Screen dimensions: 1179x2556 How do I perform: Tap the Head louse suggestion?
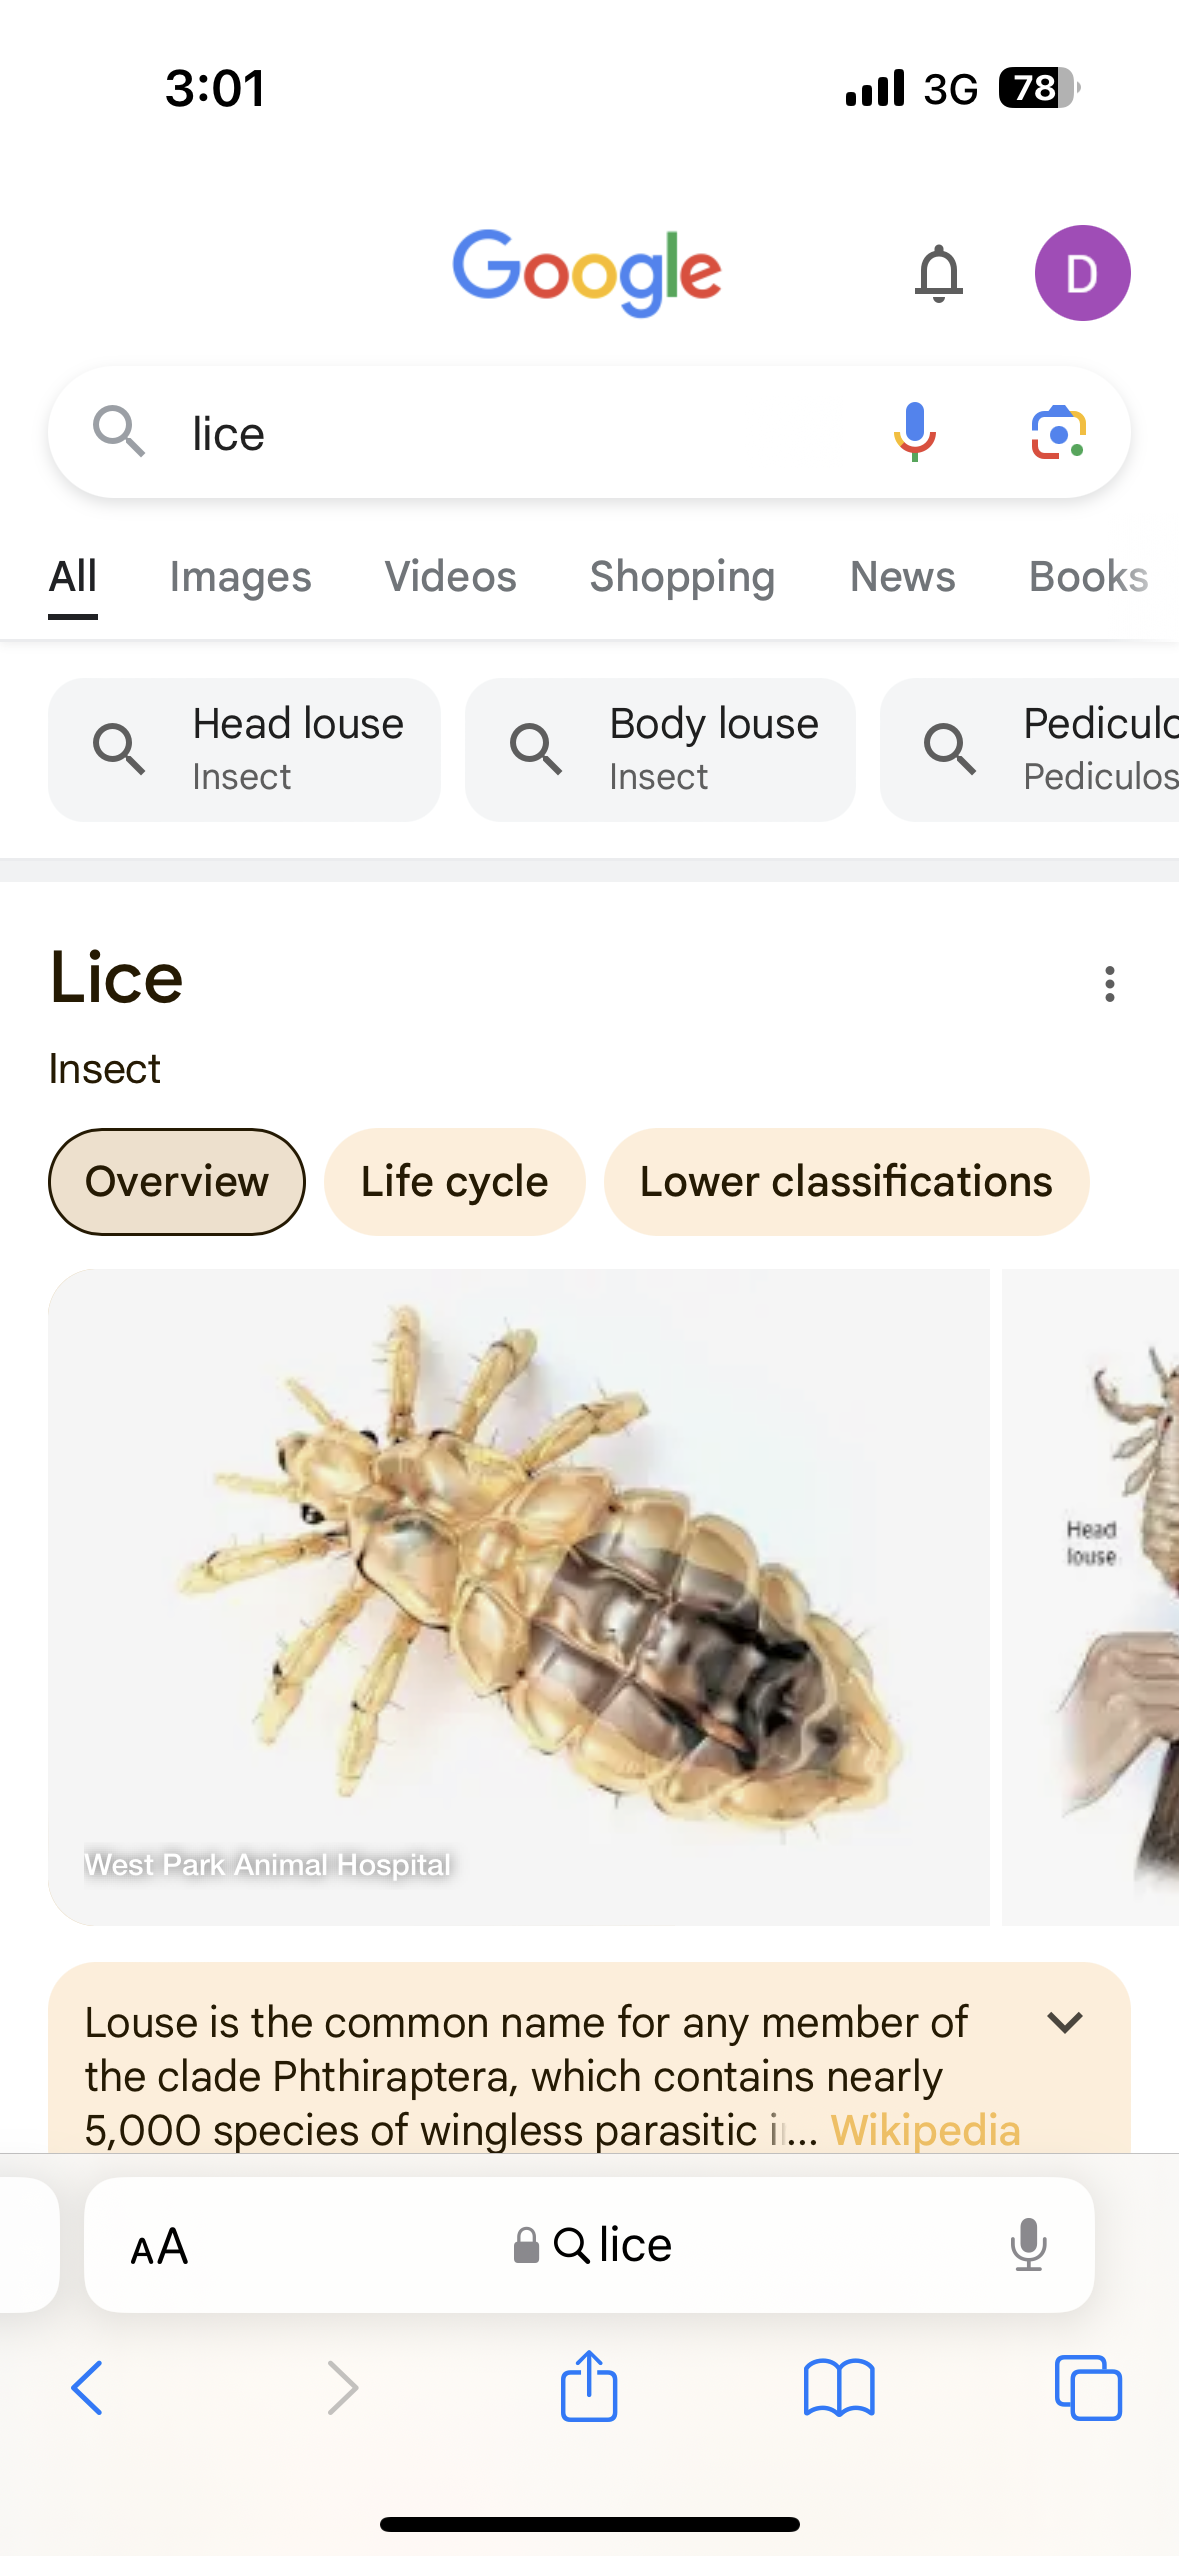[x=244, y=749]
